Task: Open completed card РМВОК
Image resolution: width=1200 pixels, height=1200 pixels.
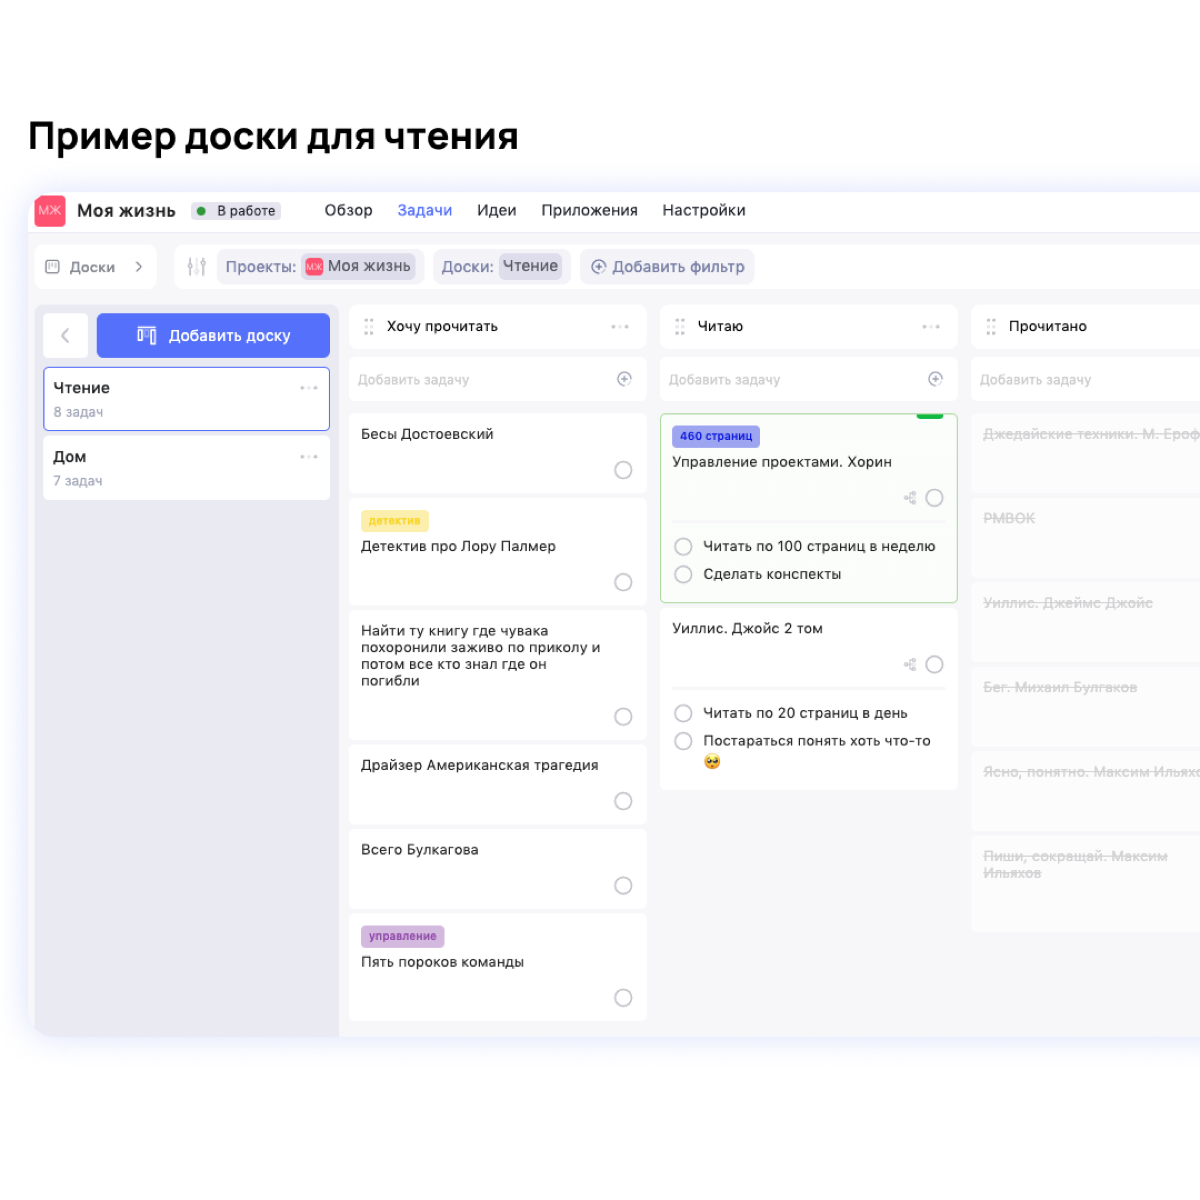Action: (x=1086, y=539)
